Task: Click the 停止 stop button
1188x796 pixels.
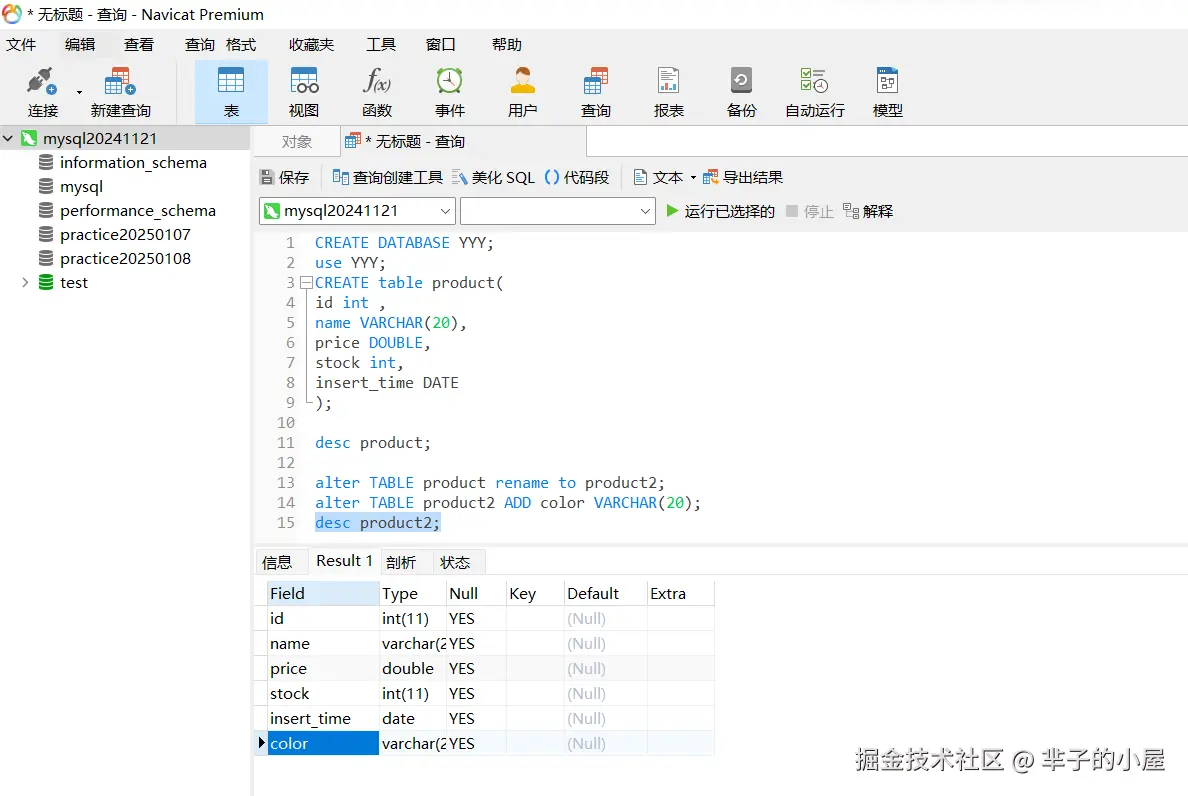Action: coord(810,211)
